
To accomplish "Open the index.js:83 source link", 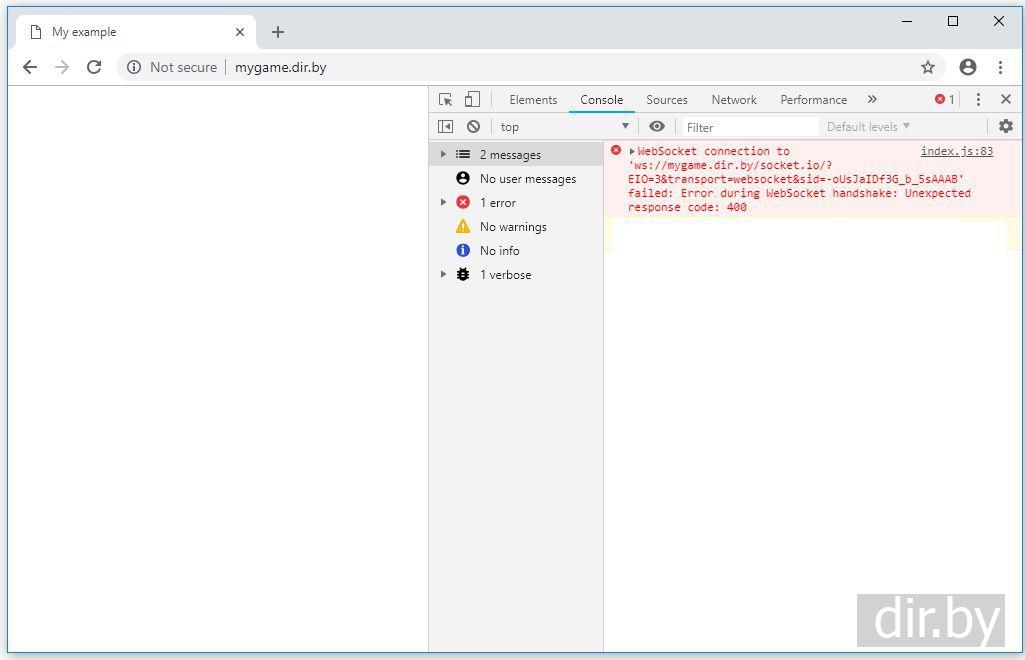I will [956, 152].
